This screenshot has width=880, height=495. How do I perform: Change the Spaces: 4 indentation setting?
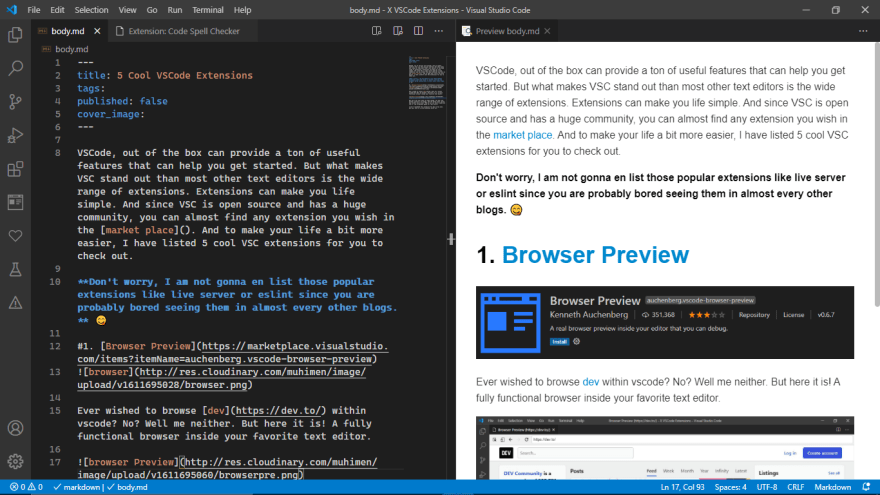(x=730, y=487)
